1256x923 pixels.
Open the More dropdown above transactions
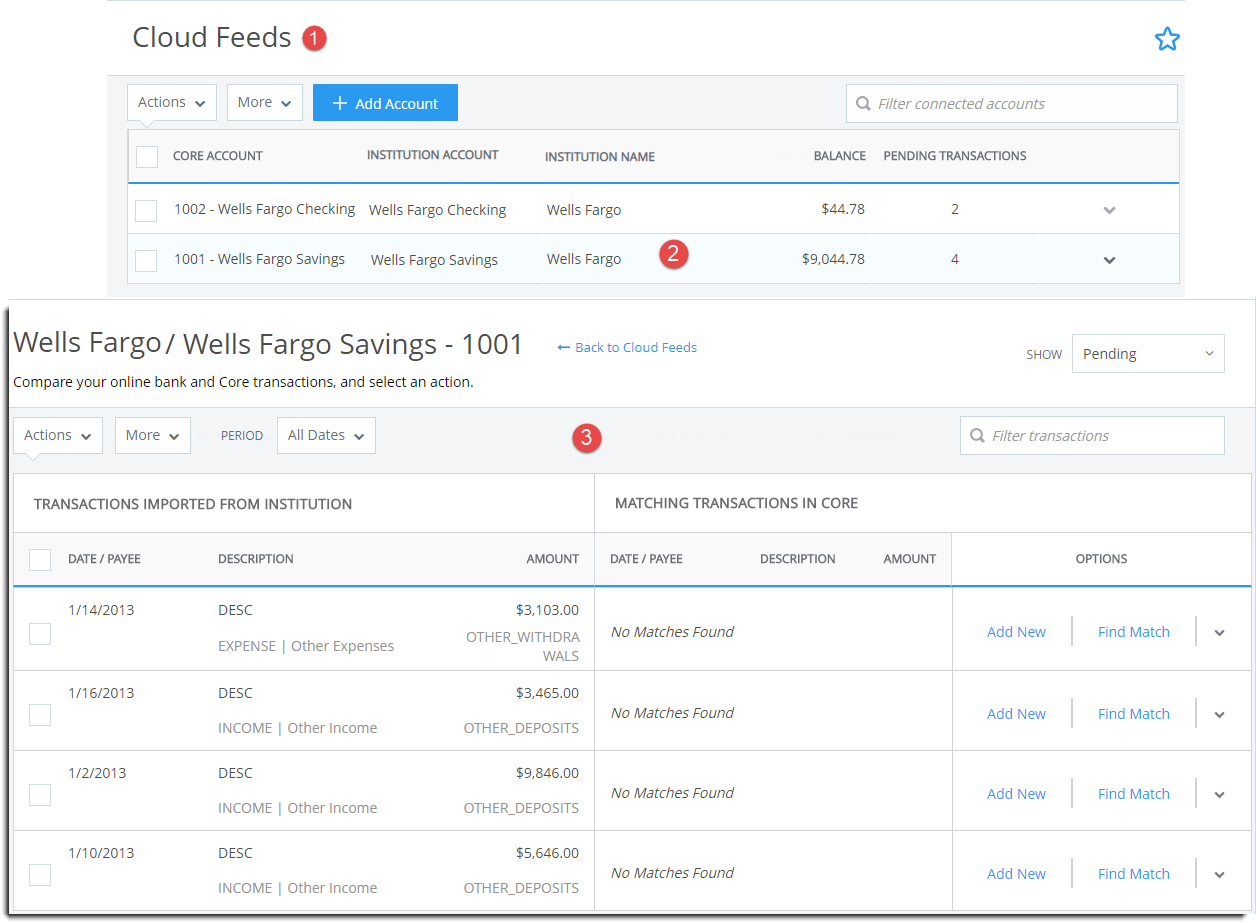pos(153,435)
